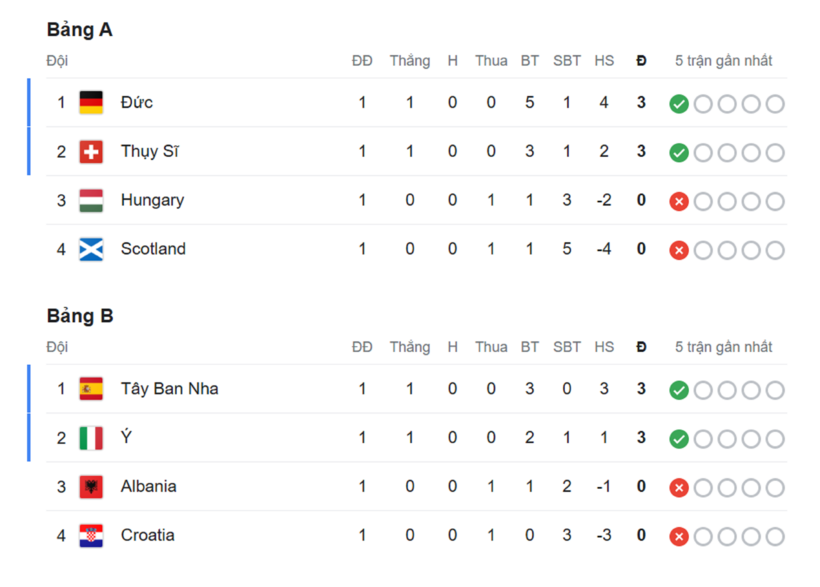Click Spain's green win checkmark
This screenshot has height=587, width=820.
679,389
